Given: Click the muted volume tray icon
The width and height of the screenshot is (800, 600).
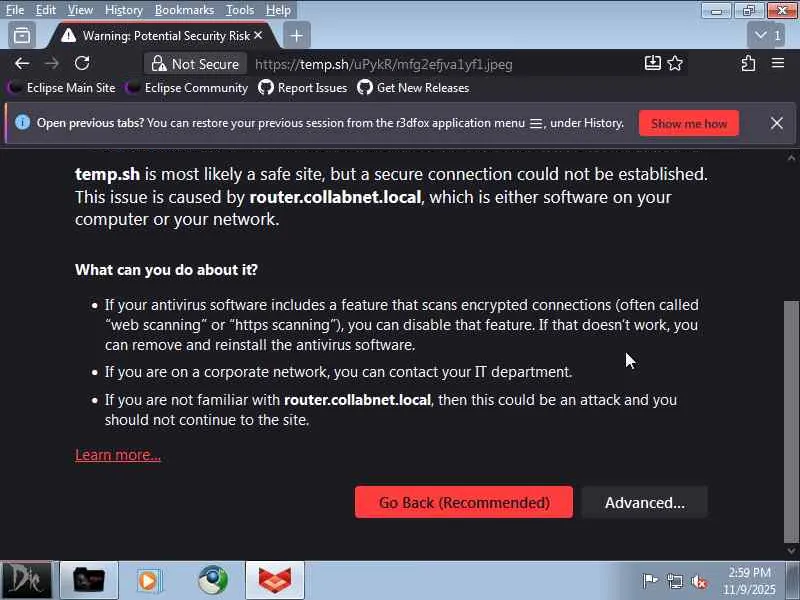Looking at the screenshot, I should tap(698, 581).
